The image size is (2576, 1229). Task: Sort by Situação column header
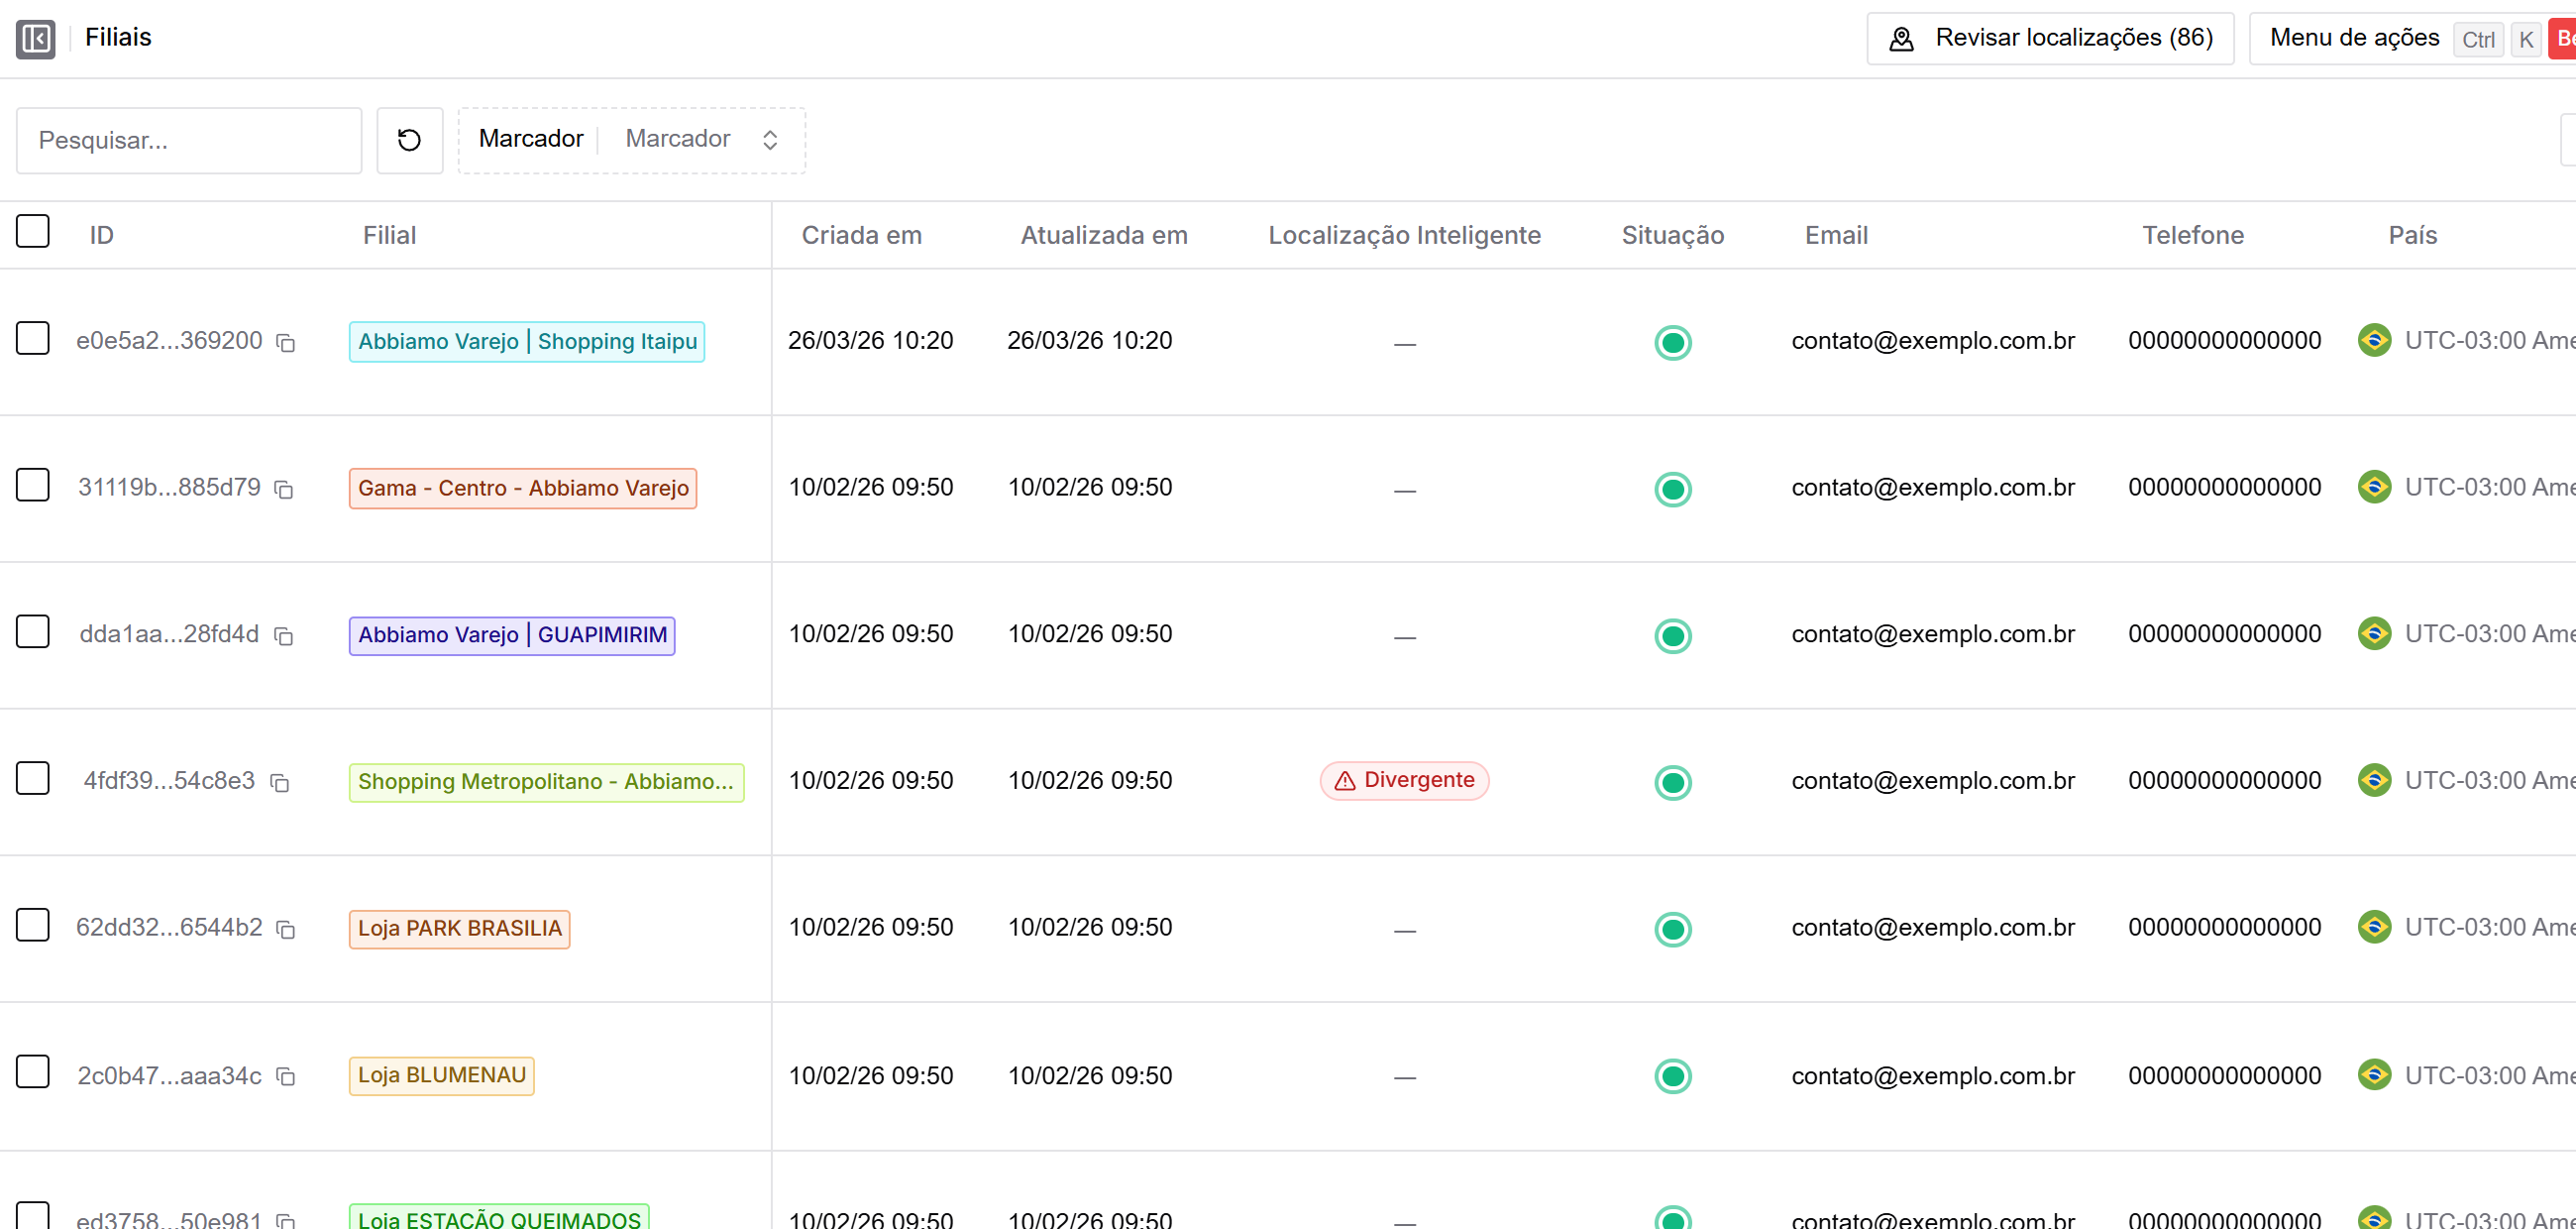pos(1672,235)
